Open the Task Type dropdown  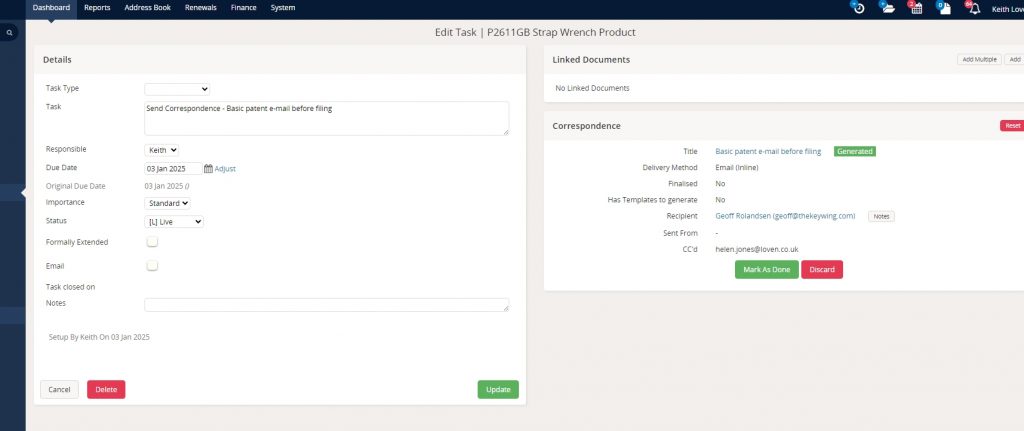click(177, 89)
